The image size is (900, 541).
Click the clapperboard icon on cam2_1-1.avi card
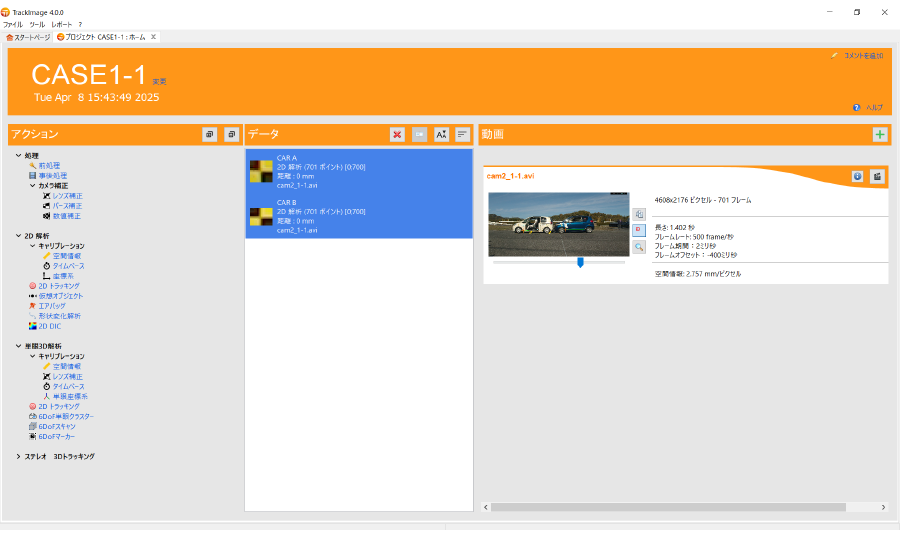(877, 176)
